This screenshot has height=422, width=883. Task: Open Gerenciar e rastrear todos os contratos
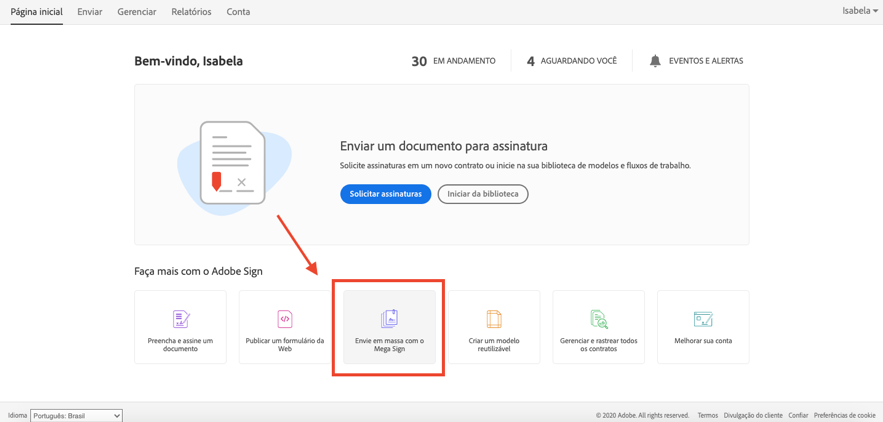click(599, 327)
